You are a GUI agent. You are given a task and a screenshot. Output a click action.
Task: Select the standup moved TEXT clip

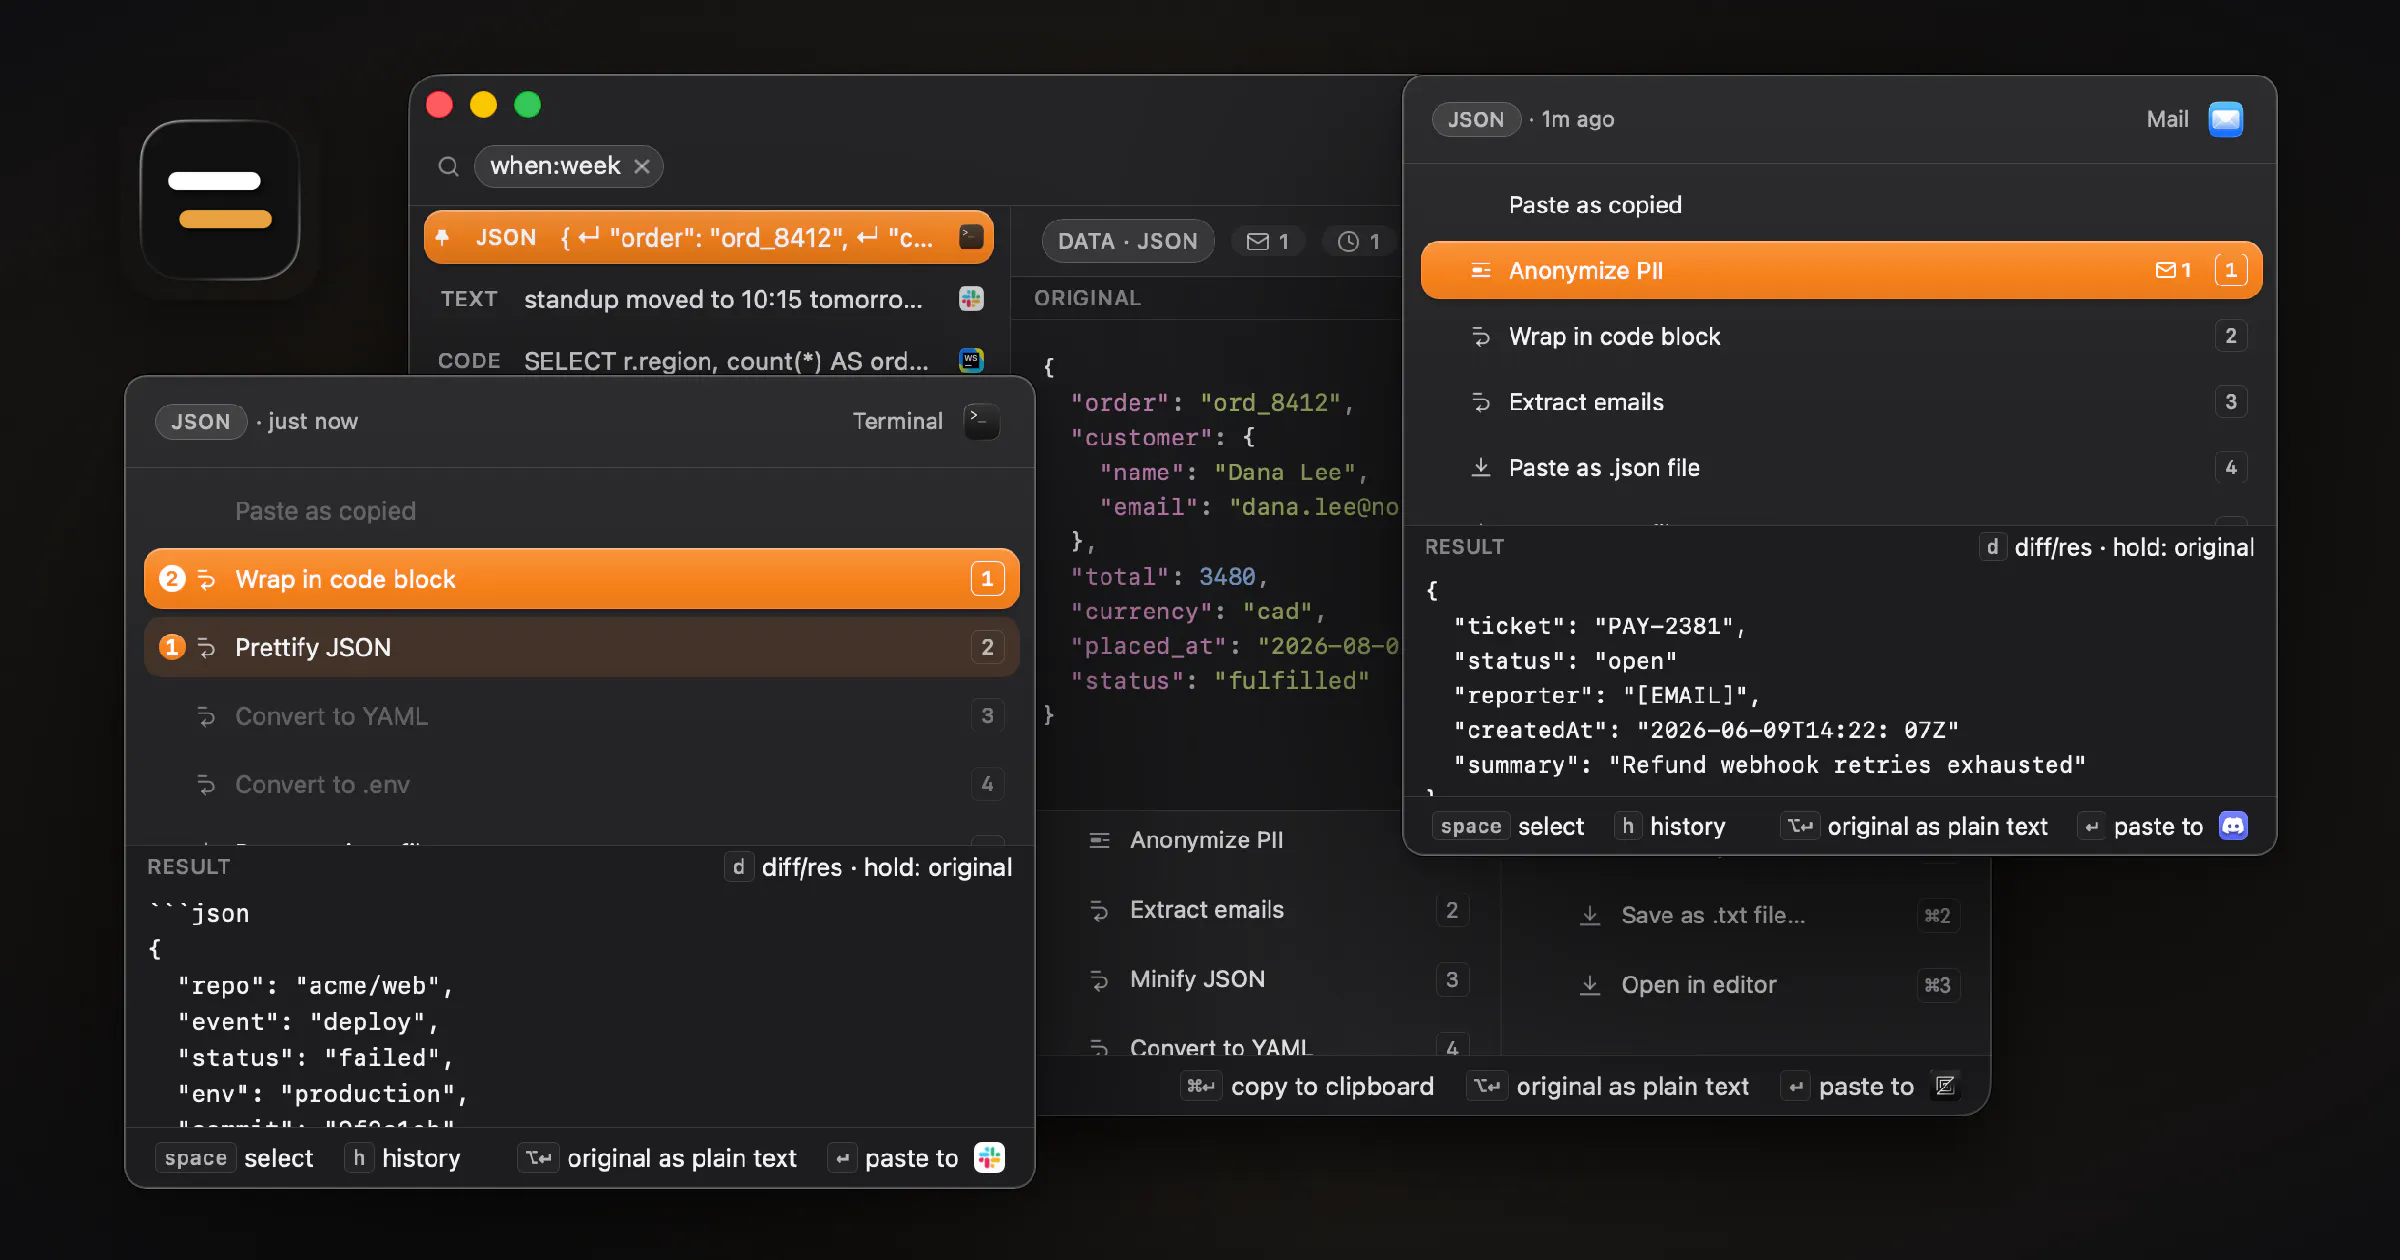pos(708,299)
